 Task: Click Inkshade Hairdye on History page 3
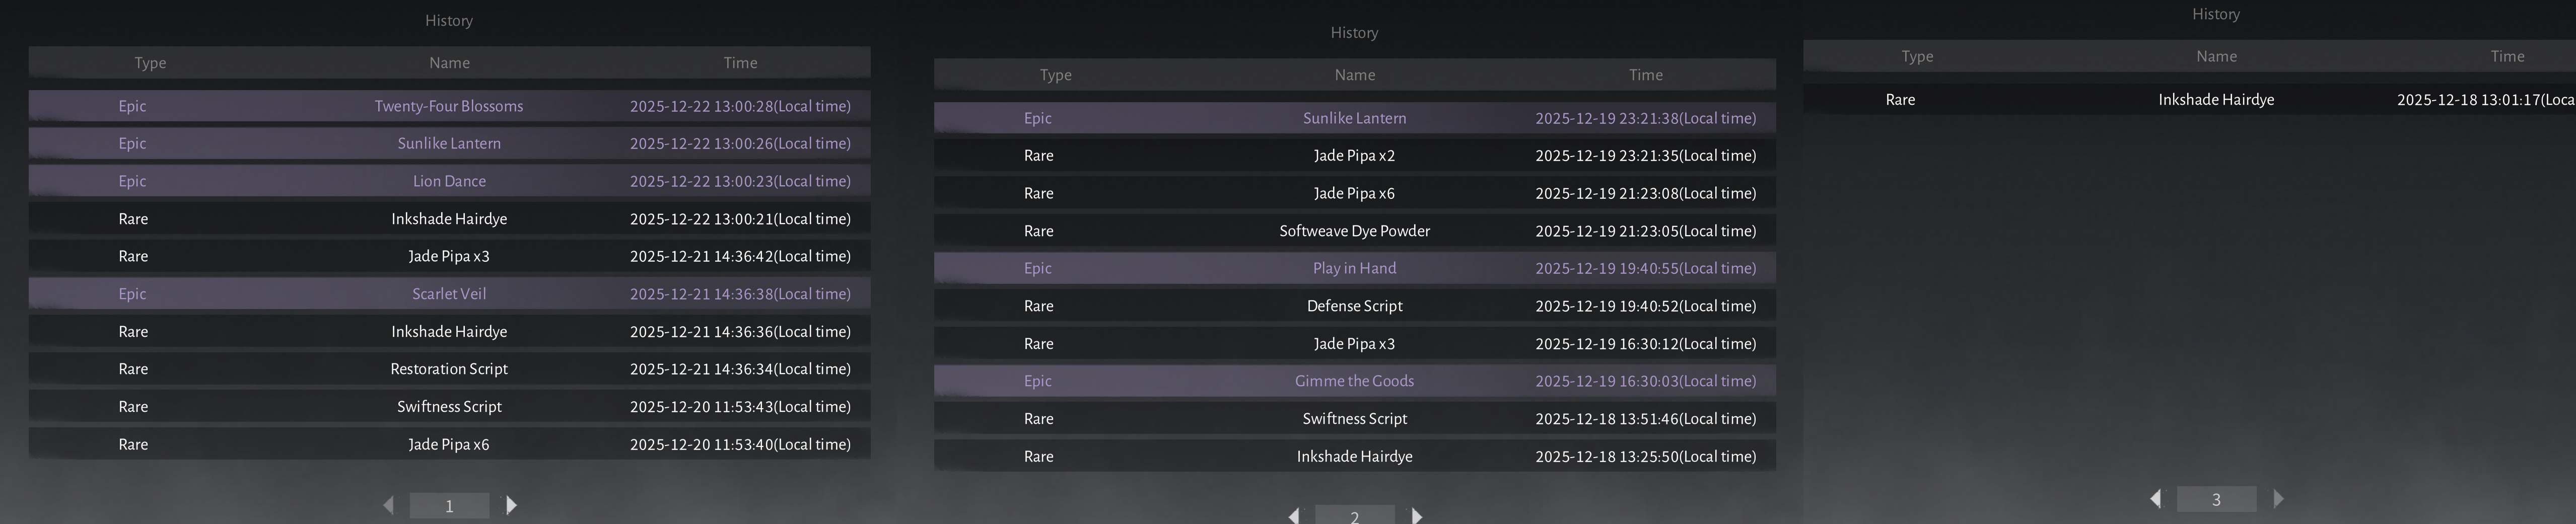[2216, 100]
